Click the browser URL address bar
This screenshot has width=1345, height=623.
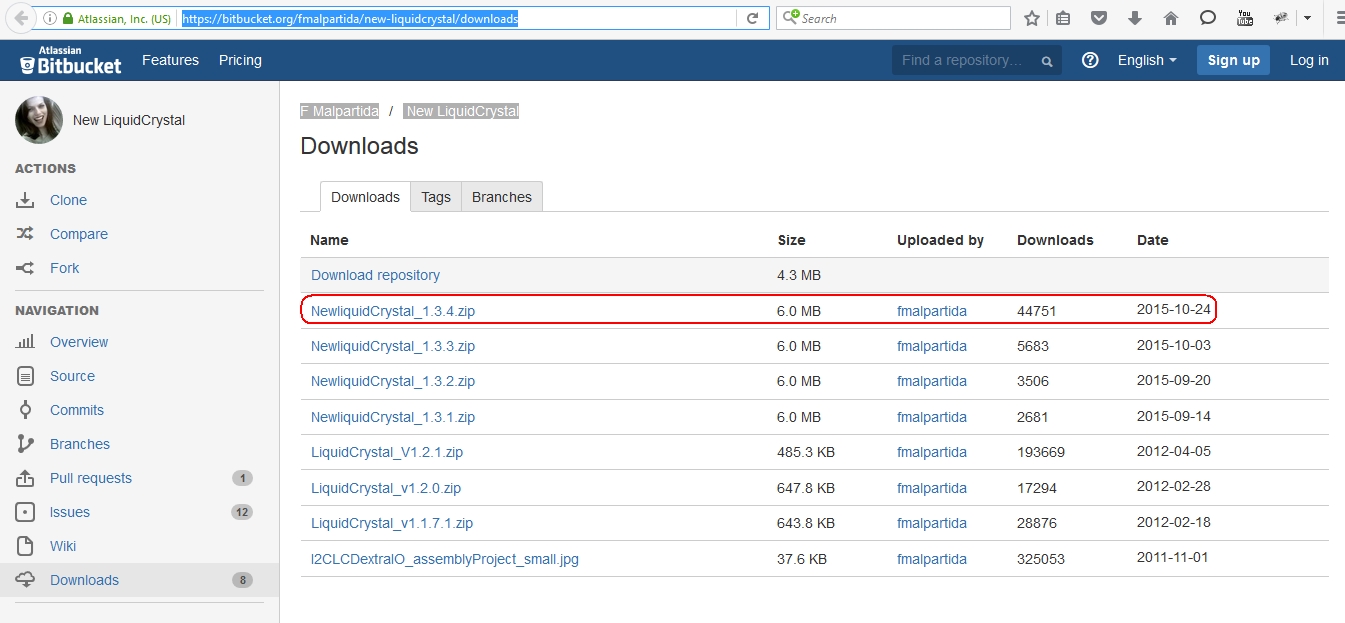coord(460,18)
